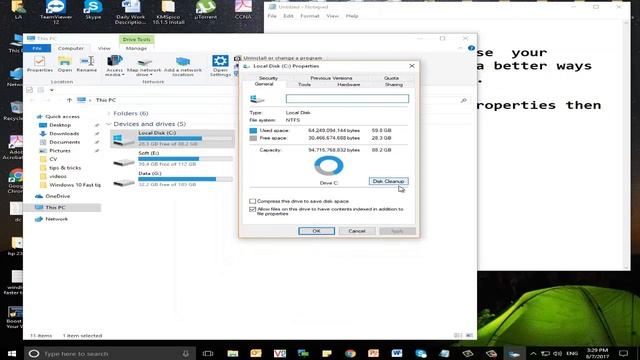
Task: Open Network in navigation pane
Action: [x=56, y=219]
